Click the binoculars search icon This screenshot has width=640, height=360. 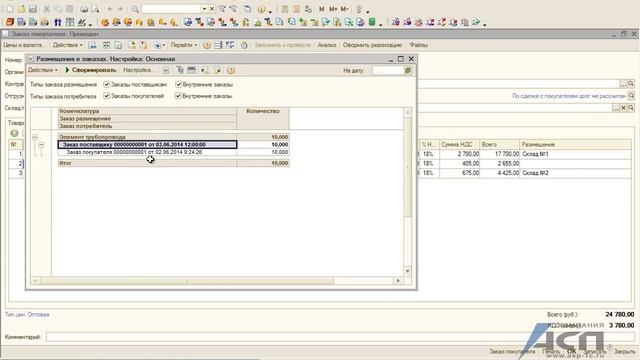point(58,22)
